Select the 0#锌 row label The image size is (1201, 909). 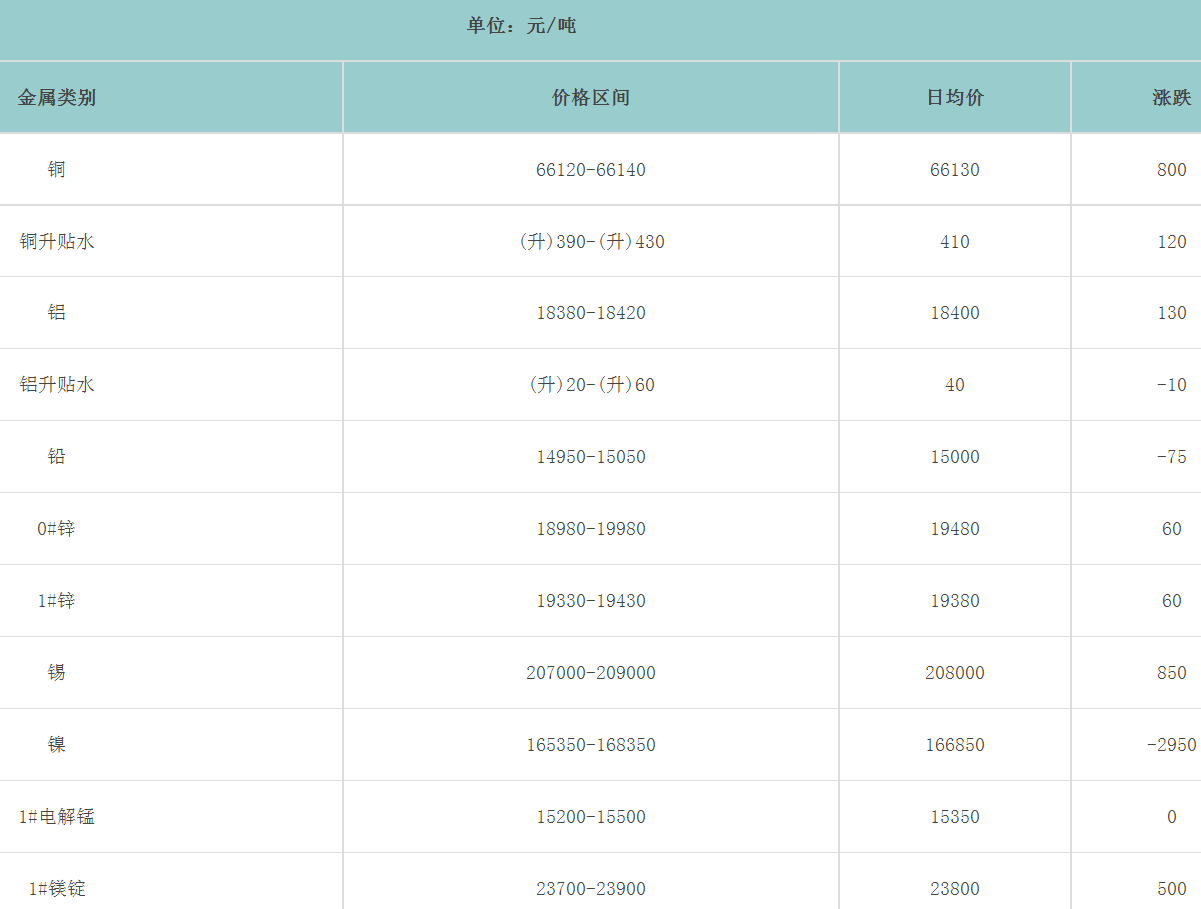coord(57,529)
